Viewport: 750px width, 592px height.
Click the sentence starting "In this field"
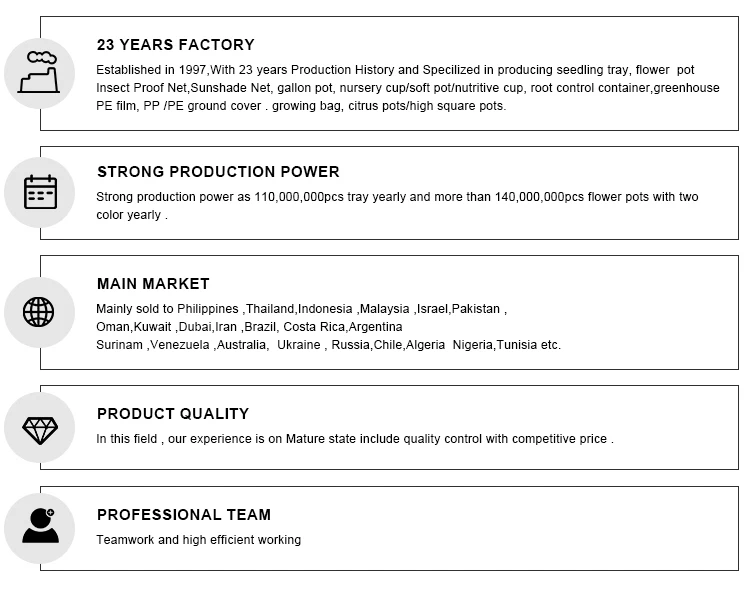coord(354,439)
